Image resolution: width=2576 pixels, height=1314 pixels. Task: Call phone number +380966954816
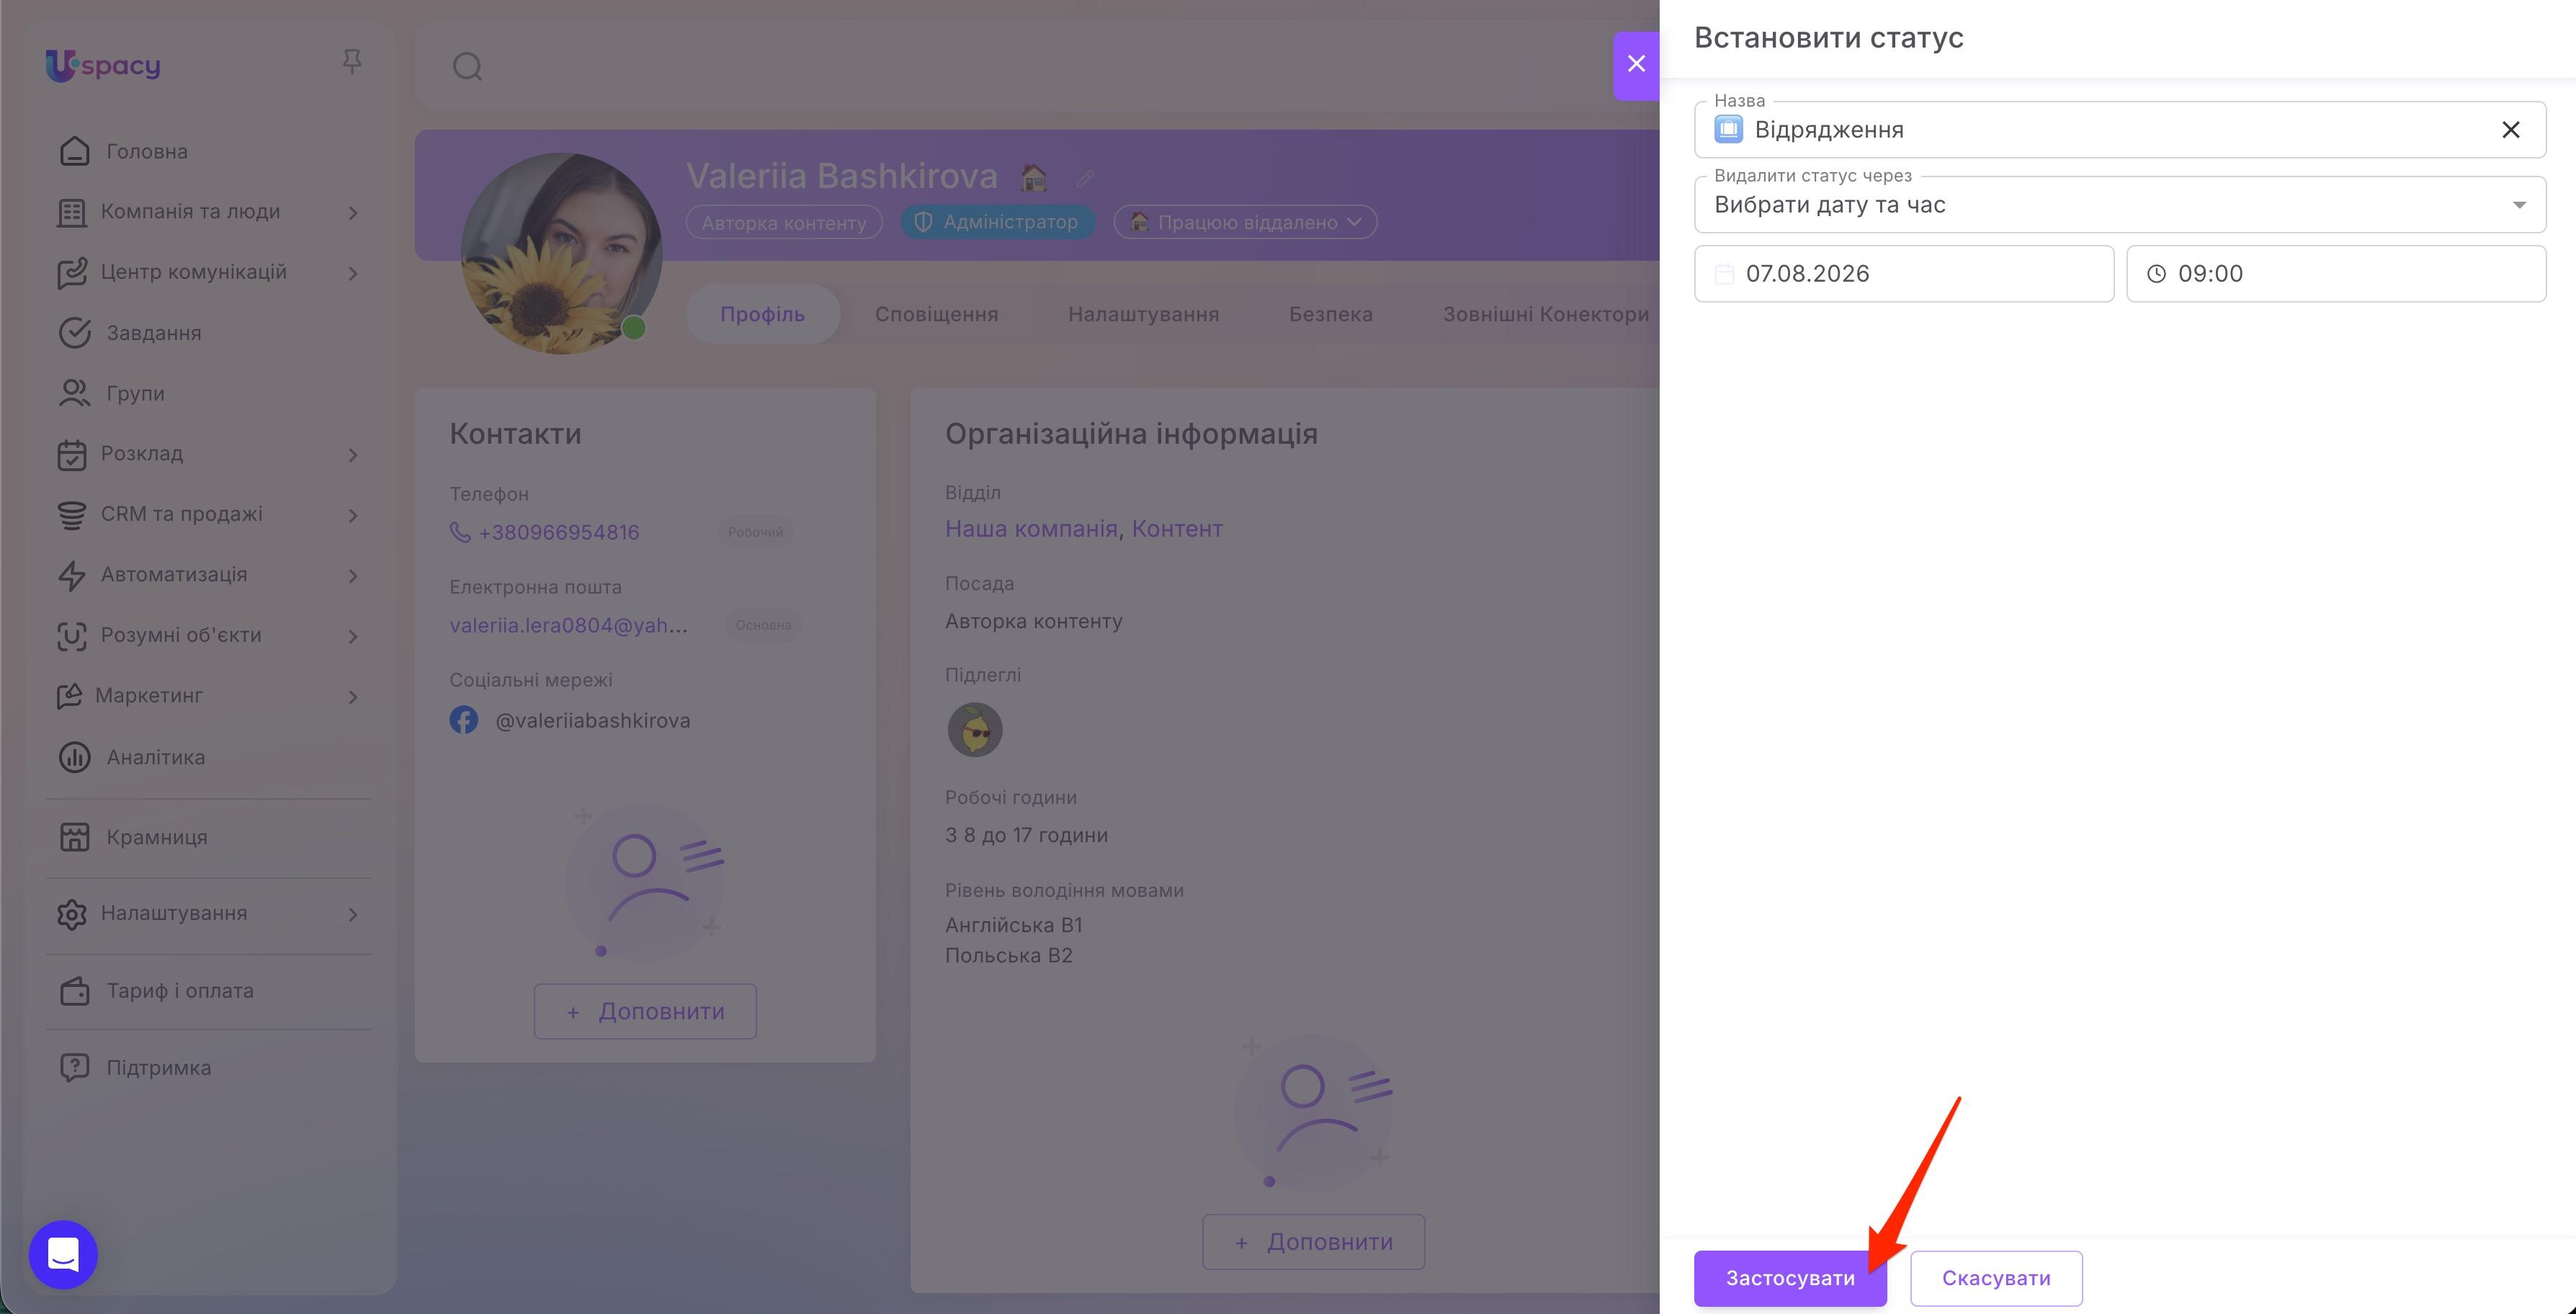[558, 532]
